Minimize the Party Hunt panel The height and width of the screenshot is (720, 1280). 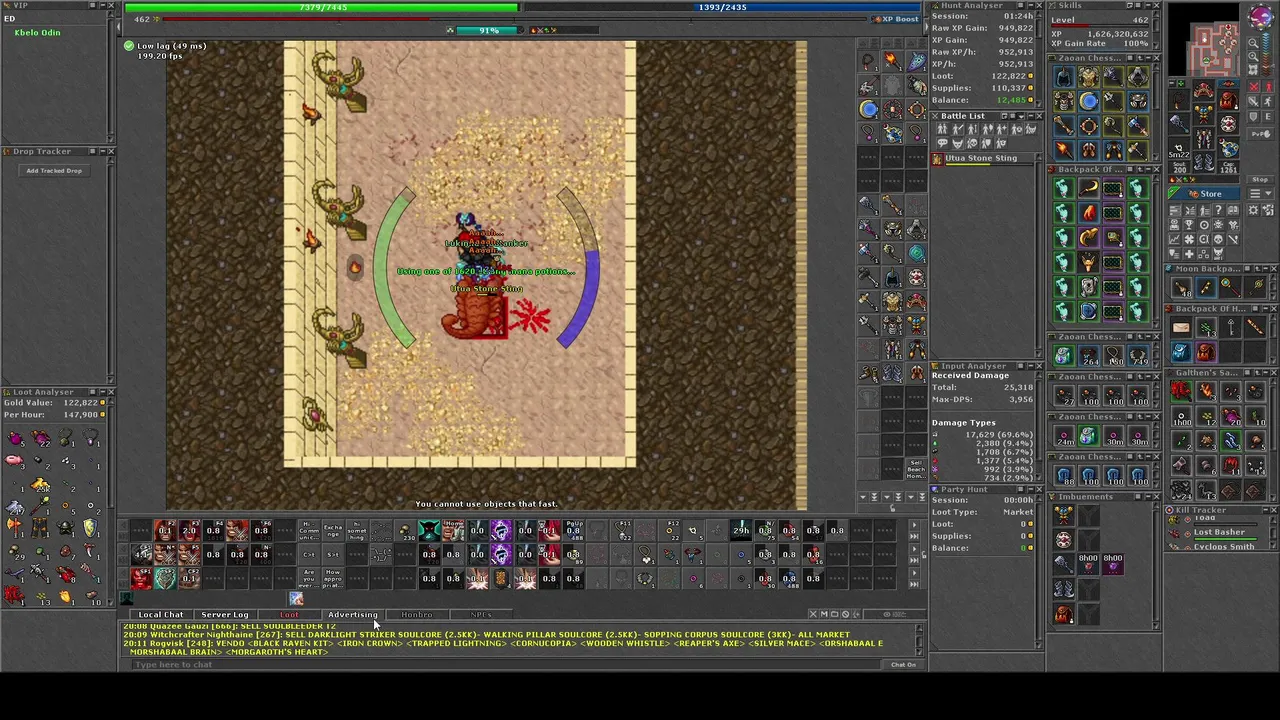click(1031, 489)
